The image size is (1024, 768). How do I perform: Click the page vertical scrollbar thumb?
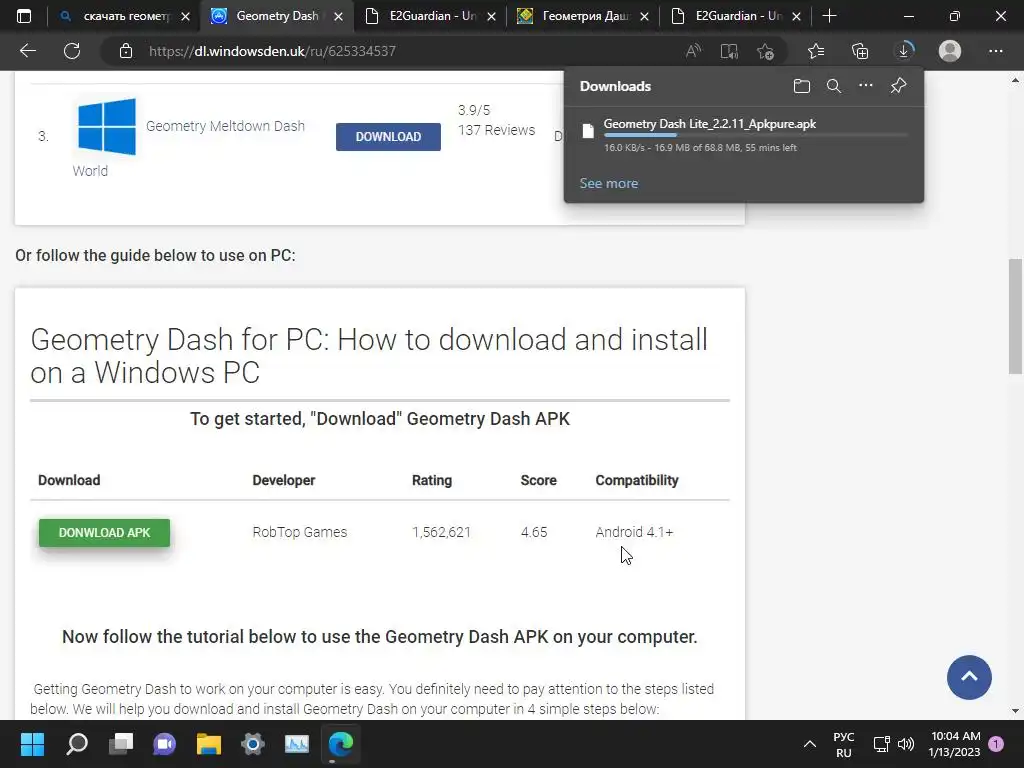click(1015, 316)
